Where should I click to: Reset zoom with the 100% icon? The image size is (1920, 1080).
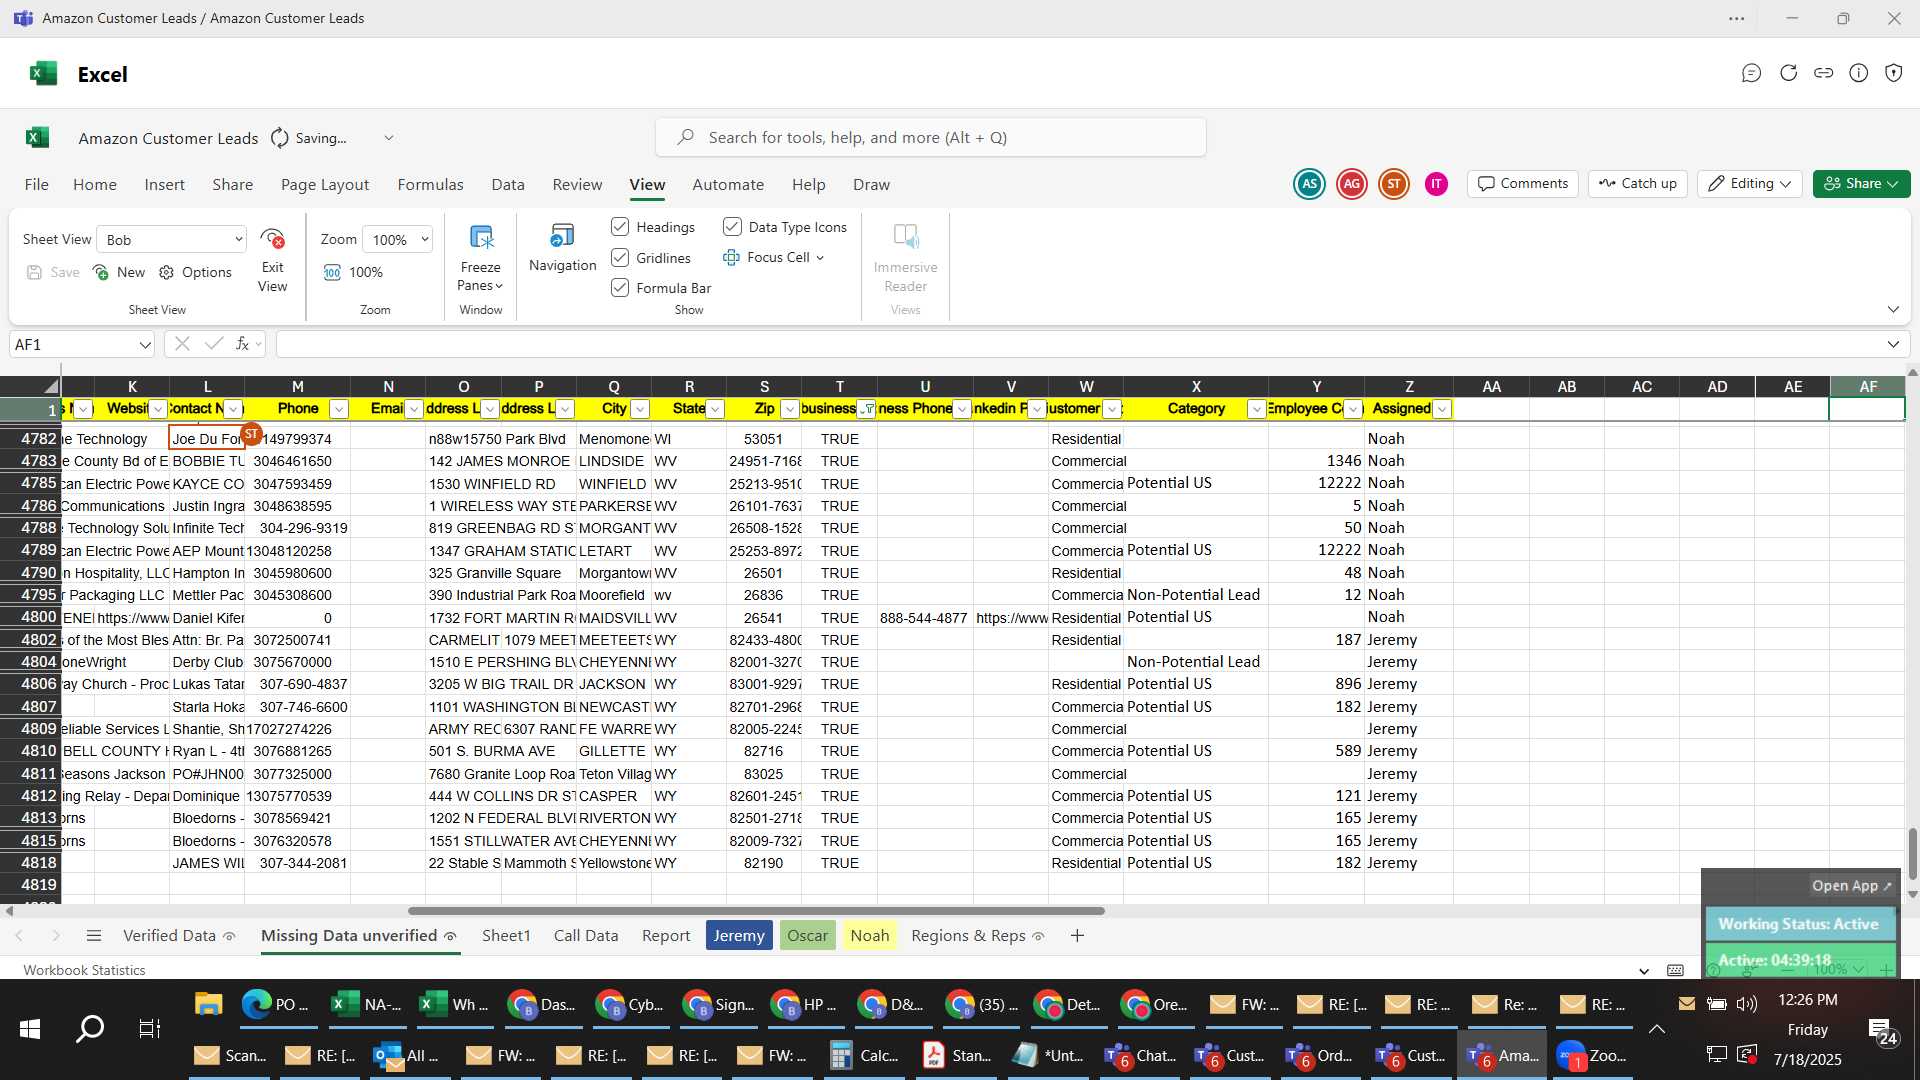pyautogui.click(x=332, y=272)
